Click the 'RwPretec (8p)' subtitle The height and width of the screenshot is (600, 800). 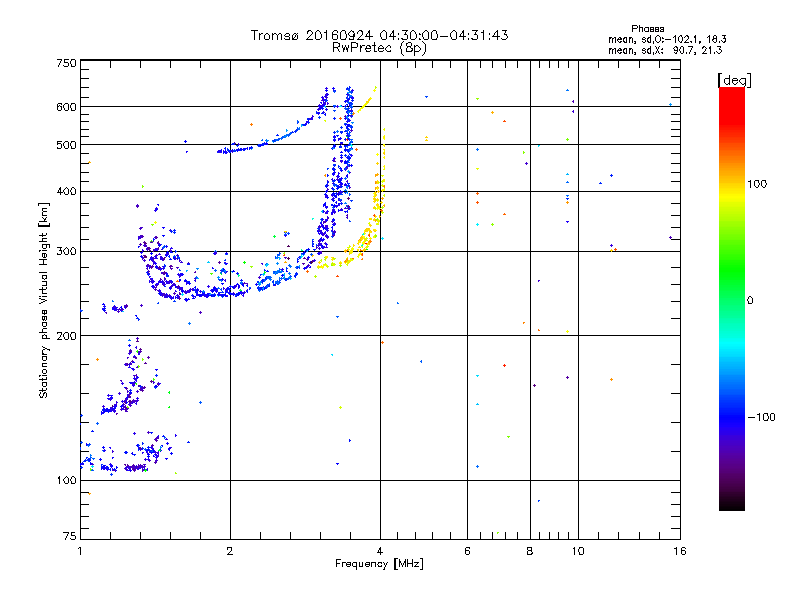point(379,48)
